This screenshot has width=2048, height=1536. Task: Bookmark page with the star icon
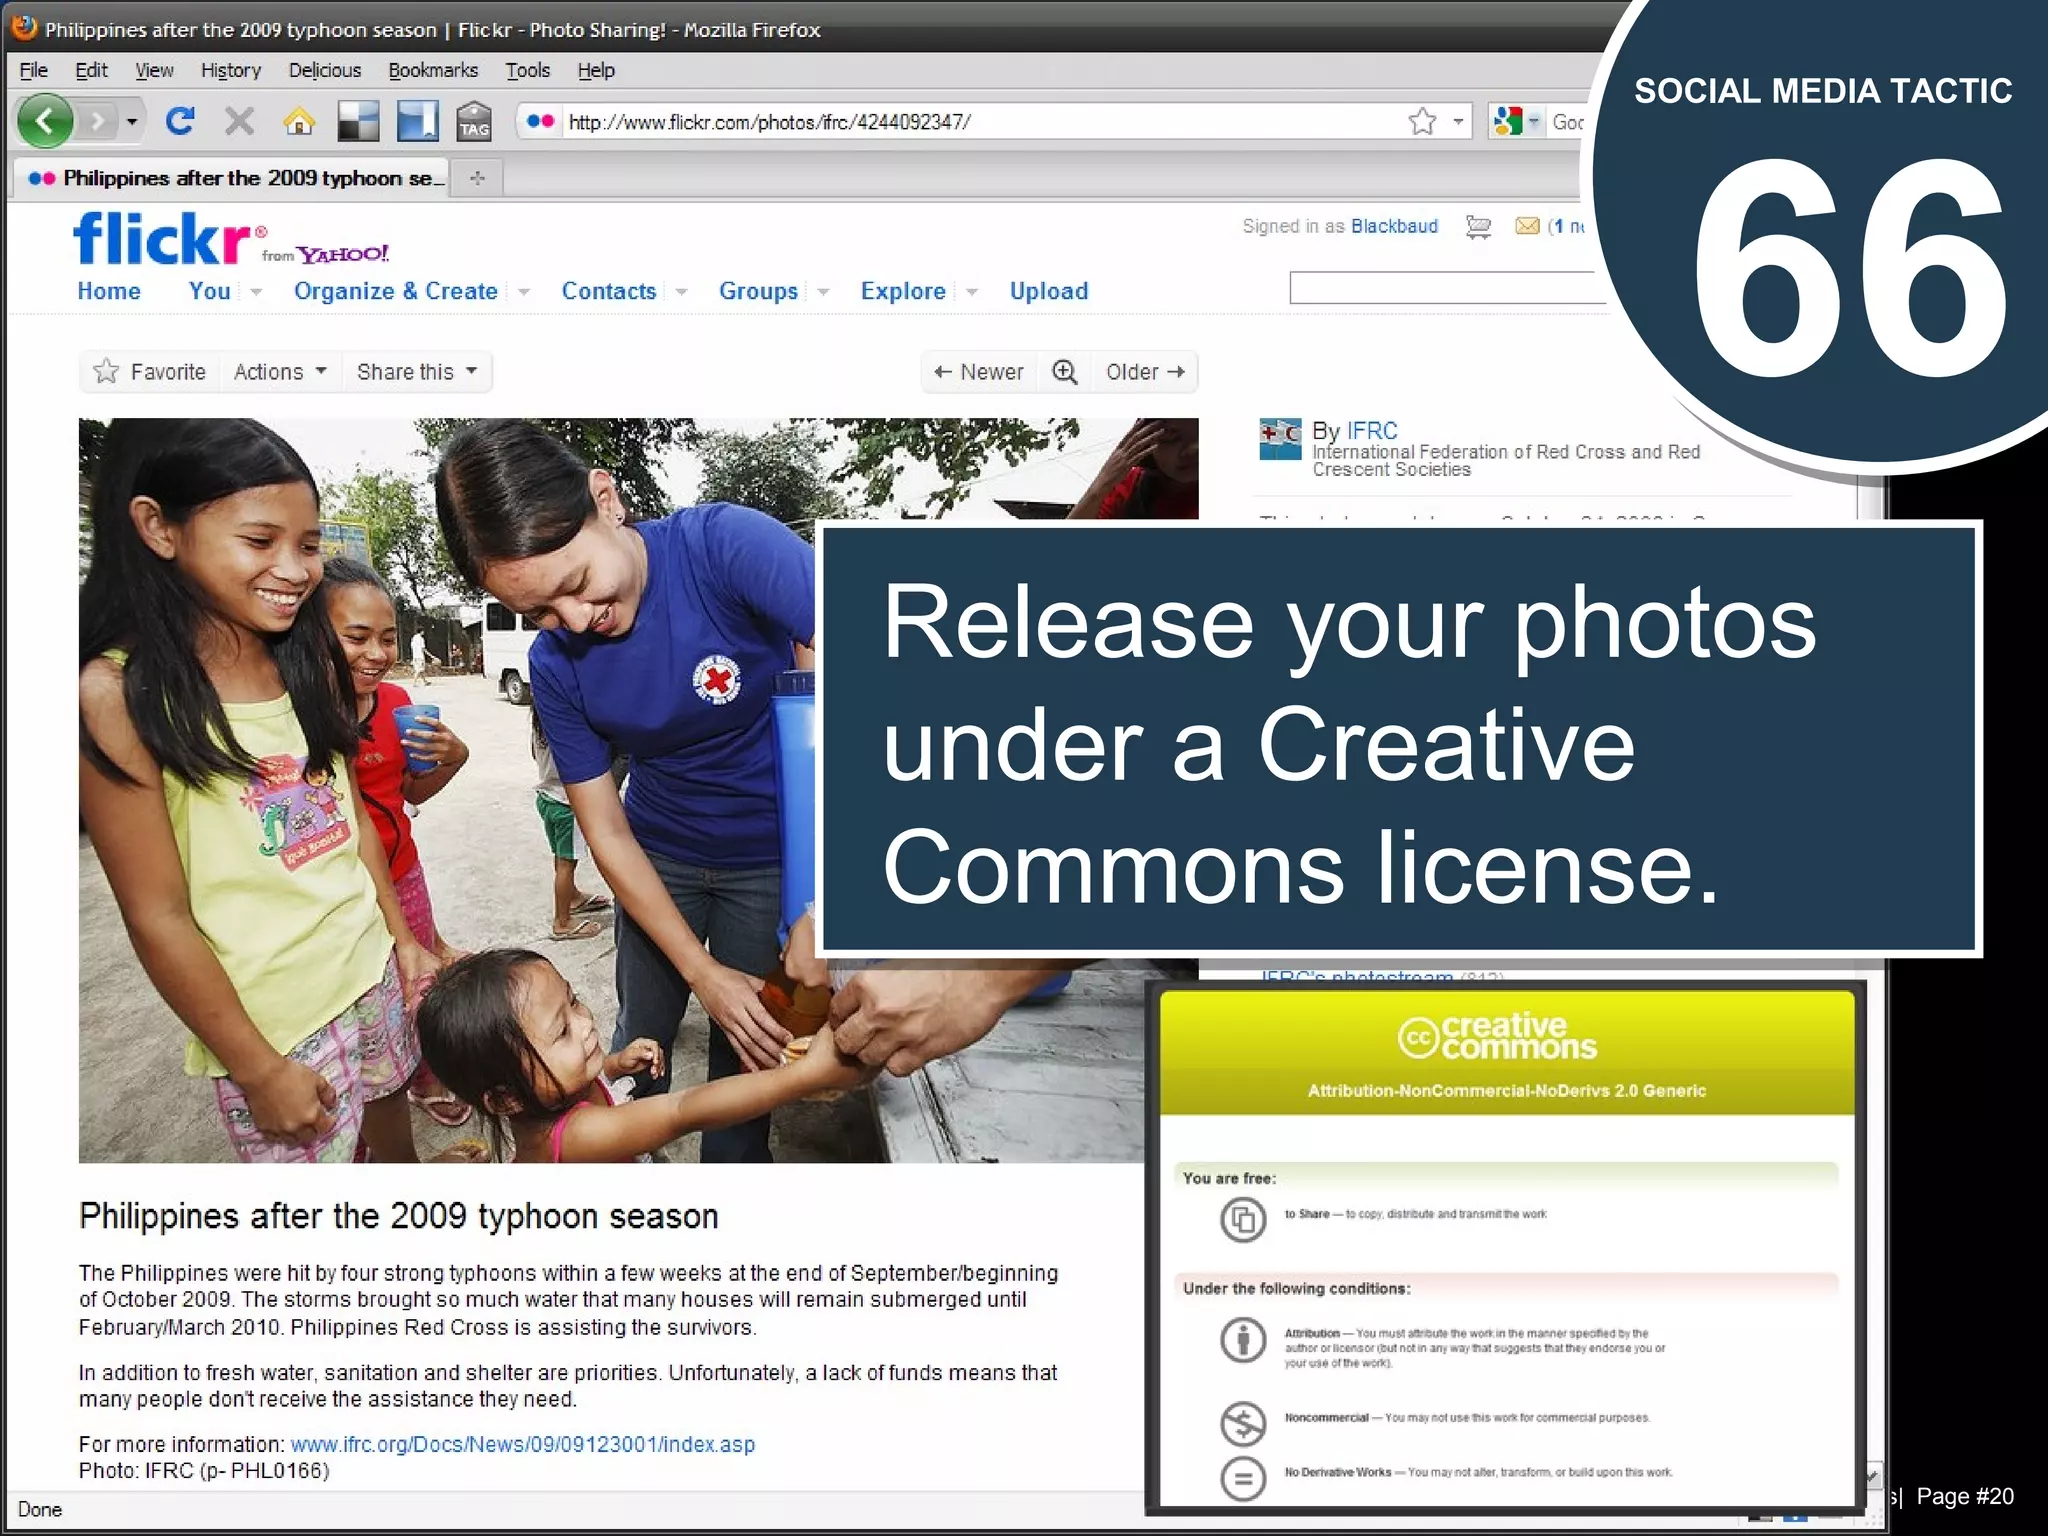1421,122
